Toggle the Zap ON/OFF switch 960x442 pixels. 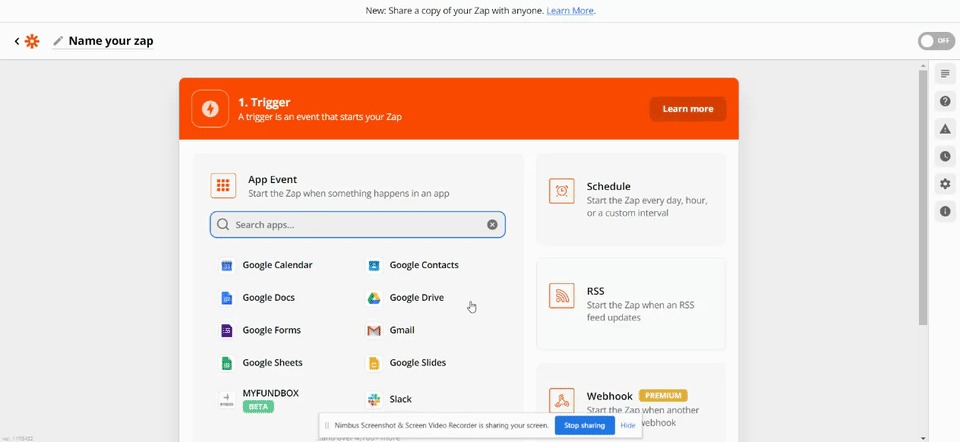(x=935, y=41)
